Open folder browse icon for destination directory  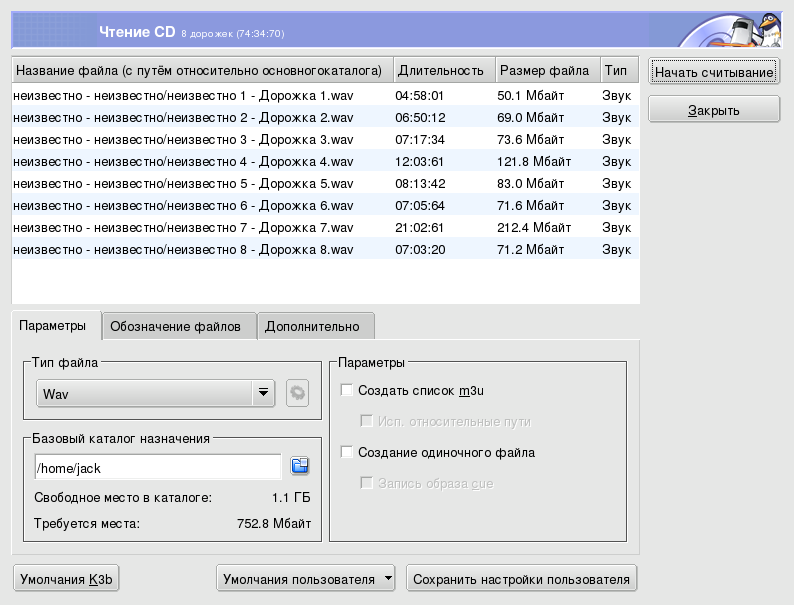[x=300, y=466]
